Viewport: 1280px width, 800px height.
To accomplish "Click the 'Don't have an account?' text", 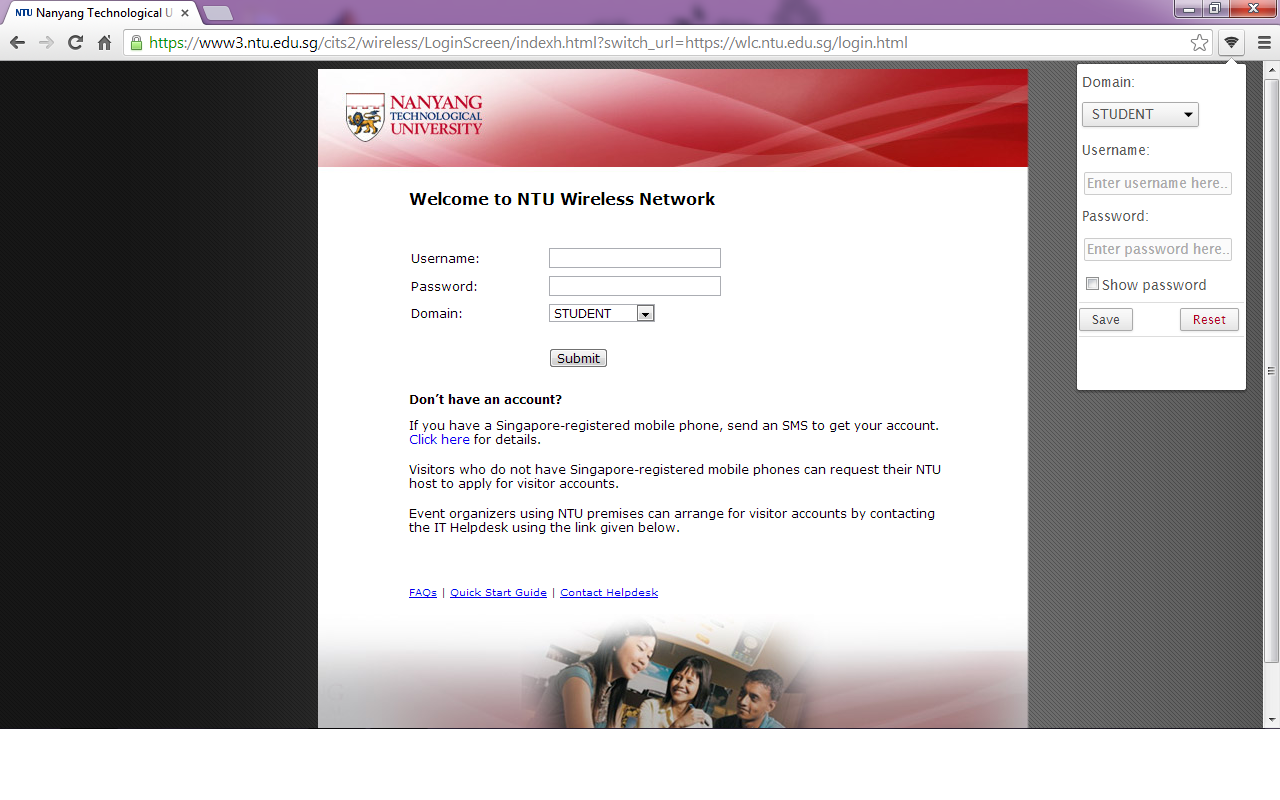I will coord(485,399).
